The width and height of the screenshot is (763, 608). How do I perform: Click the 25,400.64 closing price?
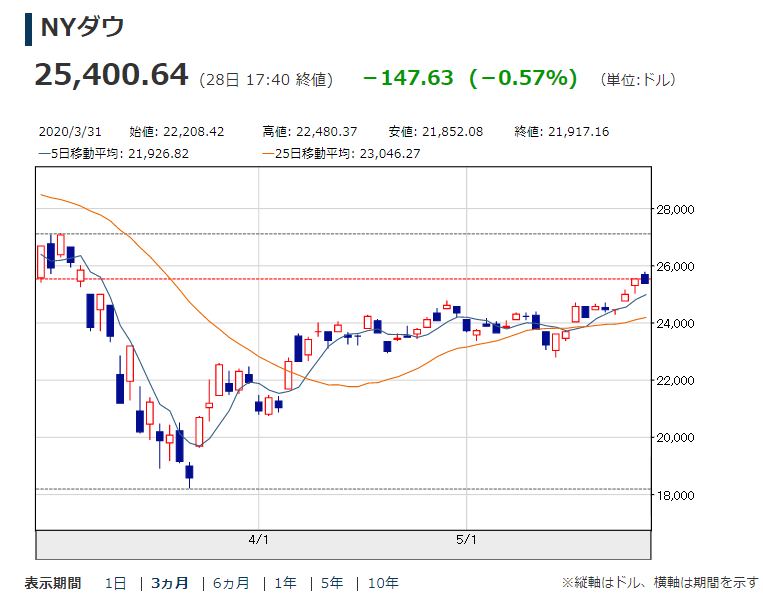[x=111, y=76]
